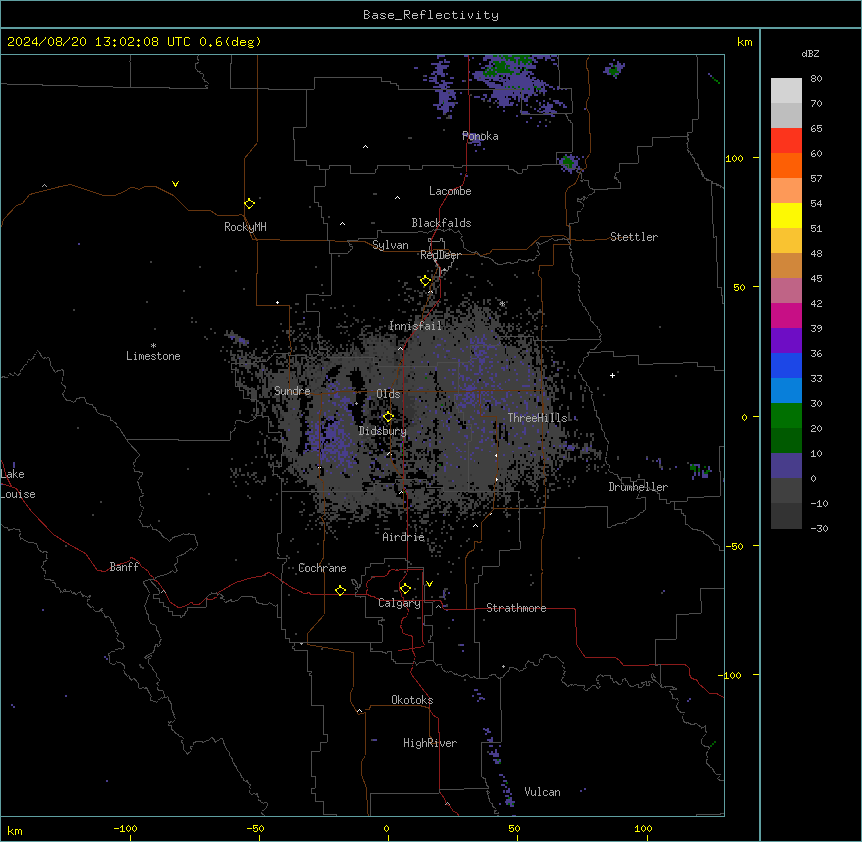Viewport: 862px width, 842px height.
Task: Click the Vulcan label
Action: coord(542,792)
